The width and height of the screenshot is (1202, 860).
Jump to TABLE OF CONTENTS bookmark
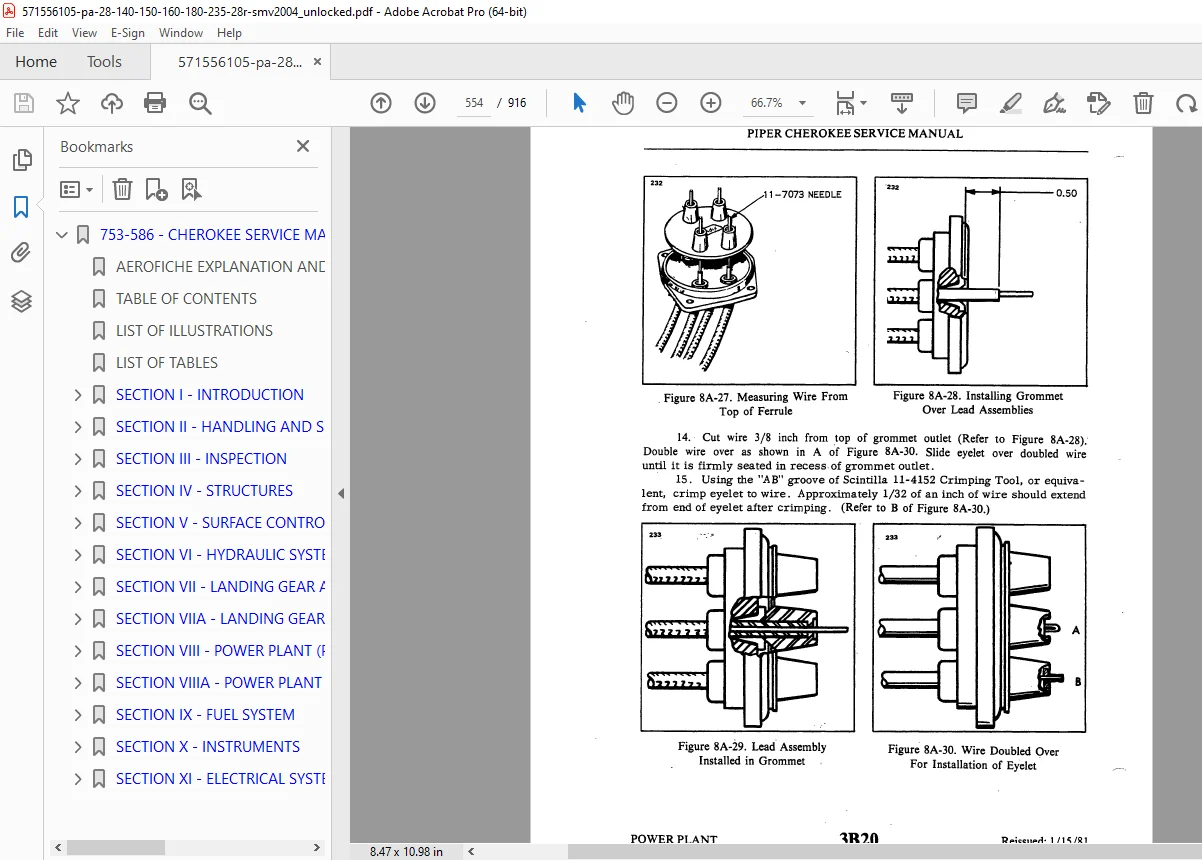tap(186, 299)
